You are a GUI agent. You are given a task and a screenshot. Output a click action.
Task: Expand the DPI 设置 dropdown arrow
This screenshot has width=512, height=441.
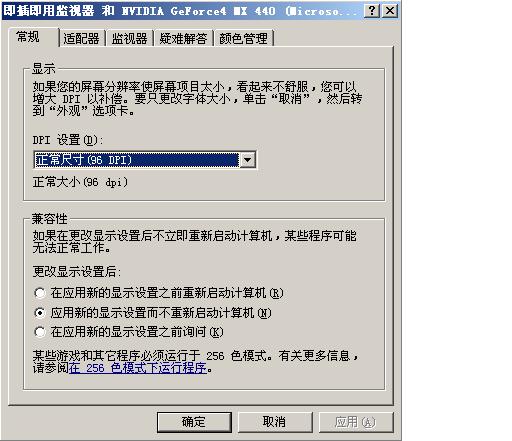click(248, 160)
